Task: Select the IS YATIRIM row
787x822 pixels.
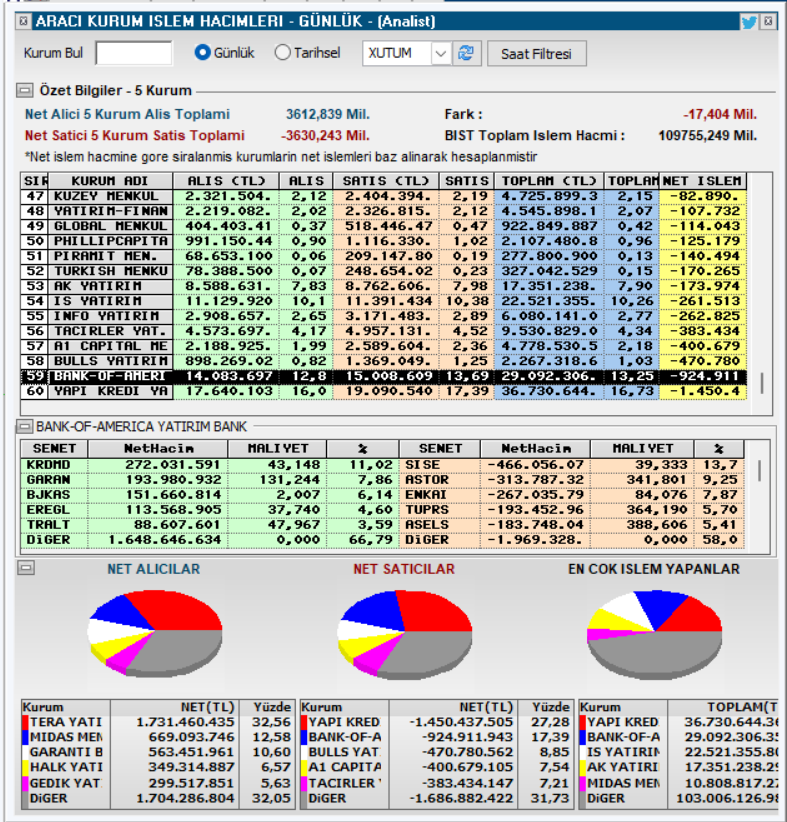Action: [384, 301]
